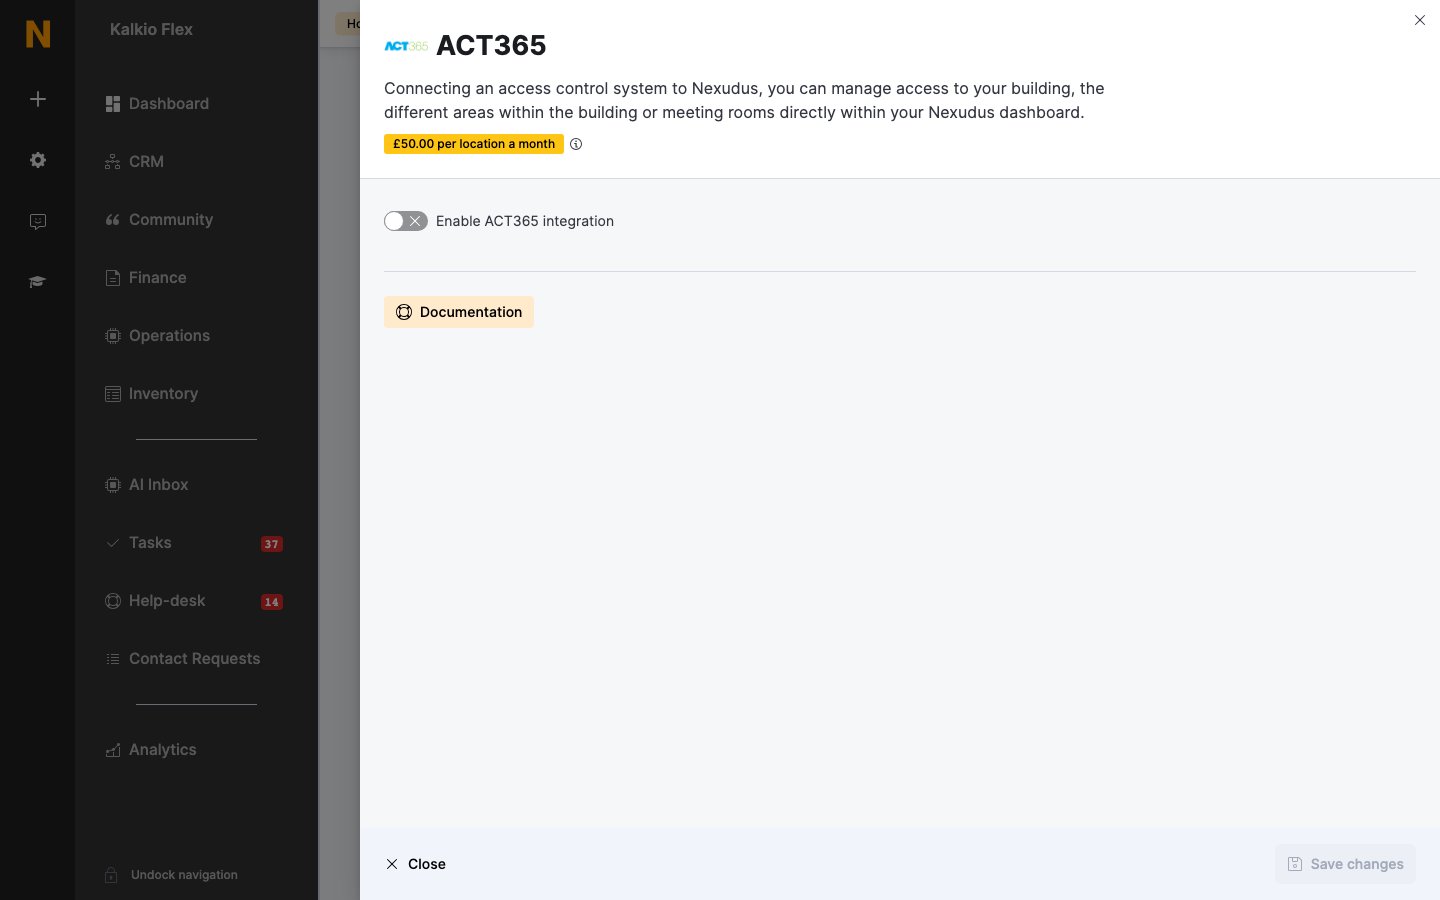
Task: Open Analytics in sidebar
Action: tap(151, 750)
